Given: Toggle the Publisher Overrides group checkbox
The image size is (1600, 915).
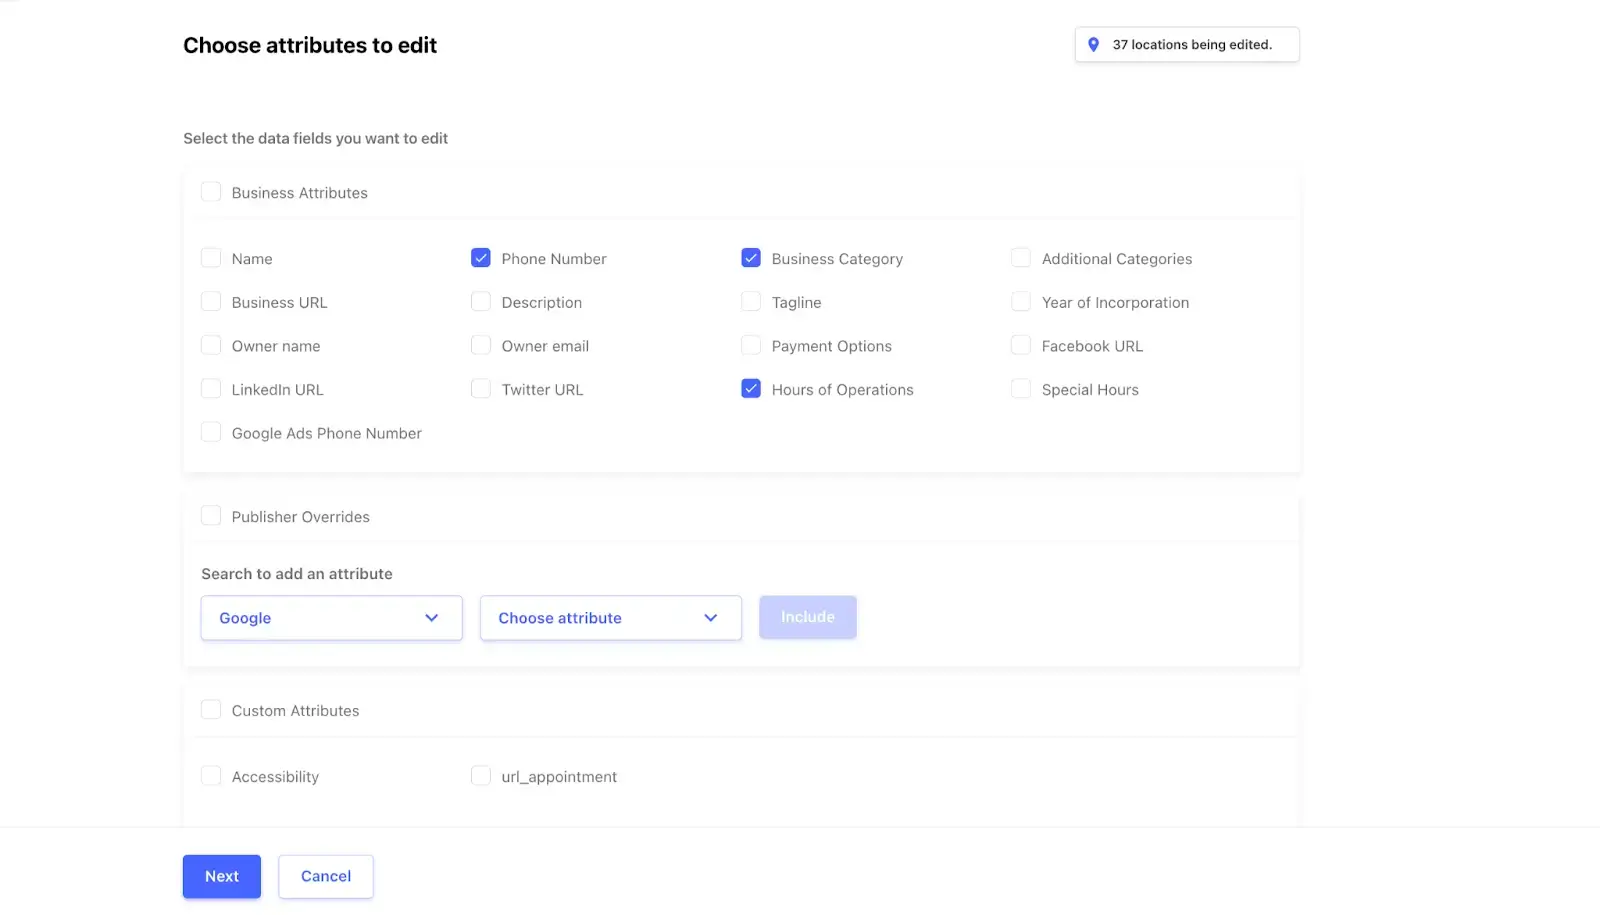Looking at the screenshot, I should tap(211, 516).
